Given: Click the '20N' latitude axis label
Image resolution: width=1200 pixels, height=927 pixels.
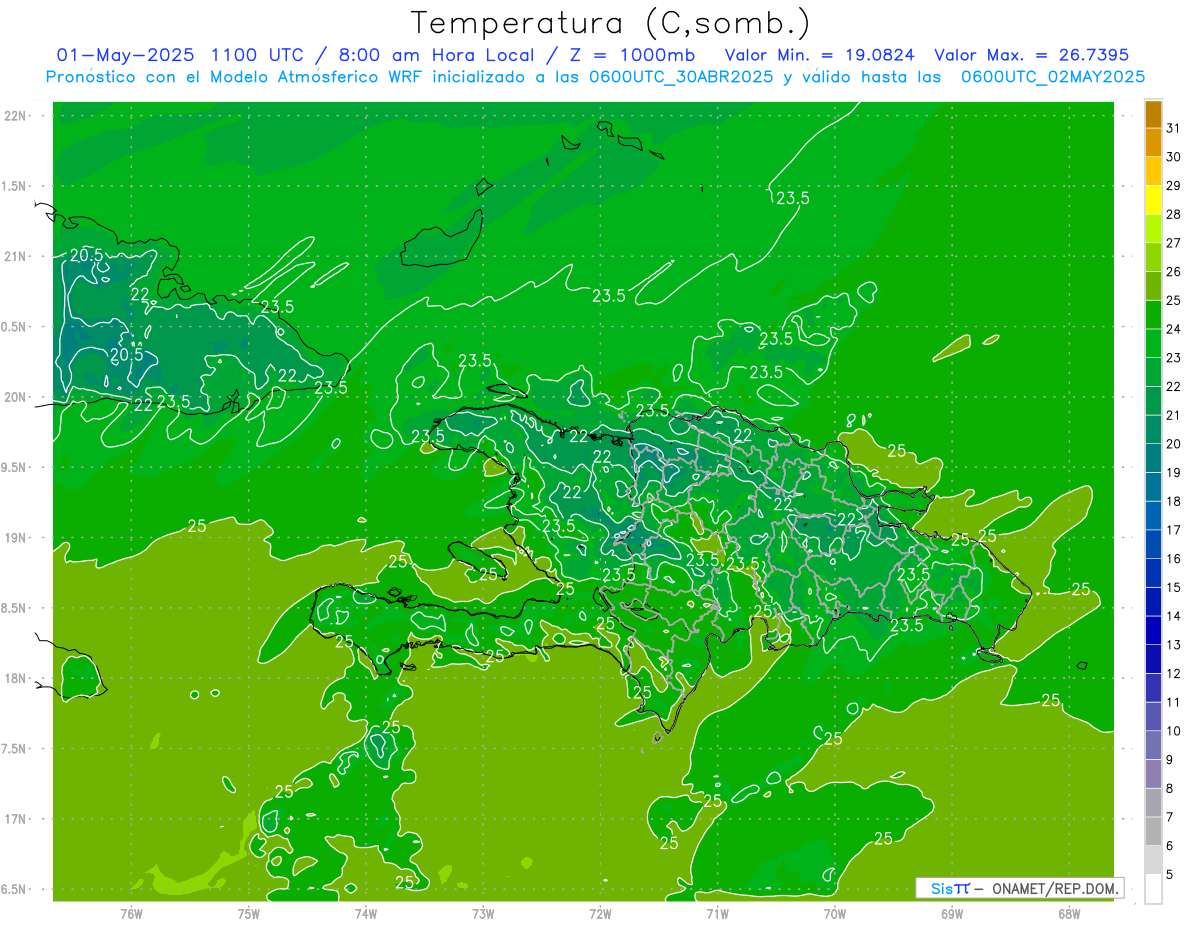Looking at the screenshot, I should tap(15, 398).
